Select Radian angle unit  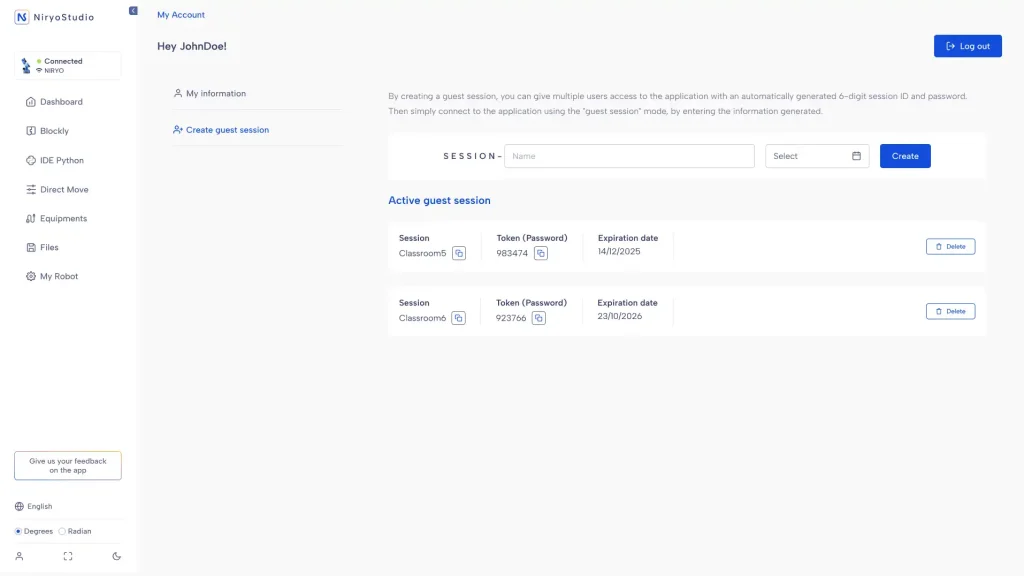click(62, 531)
